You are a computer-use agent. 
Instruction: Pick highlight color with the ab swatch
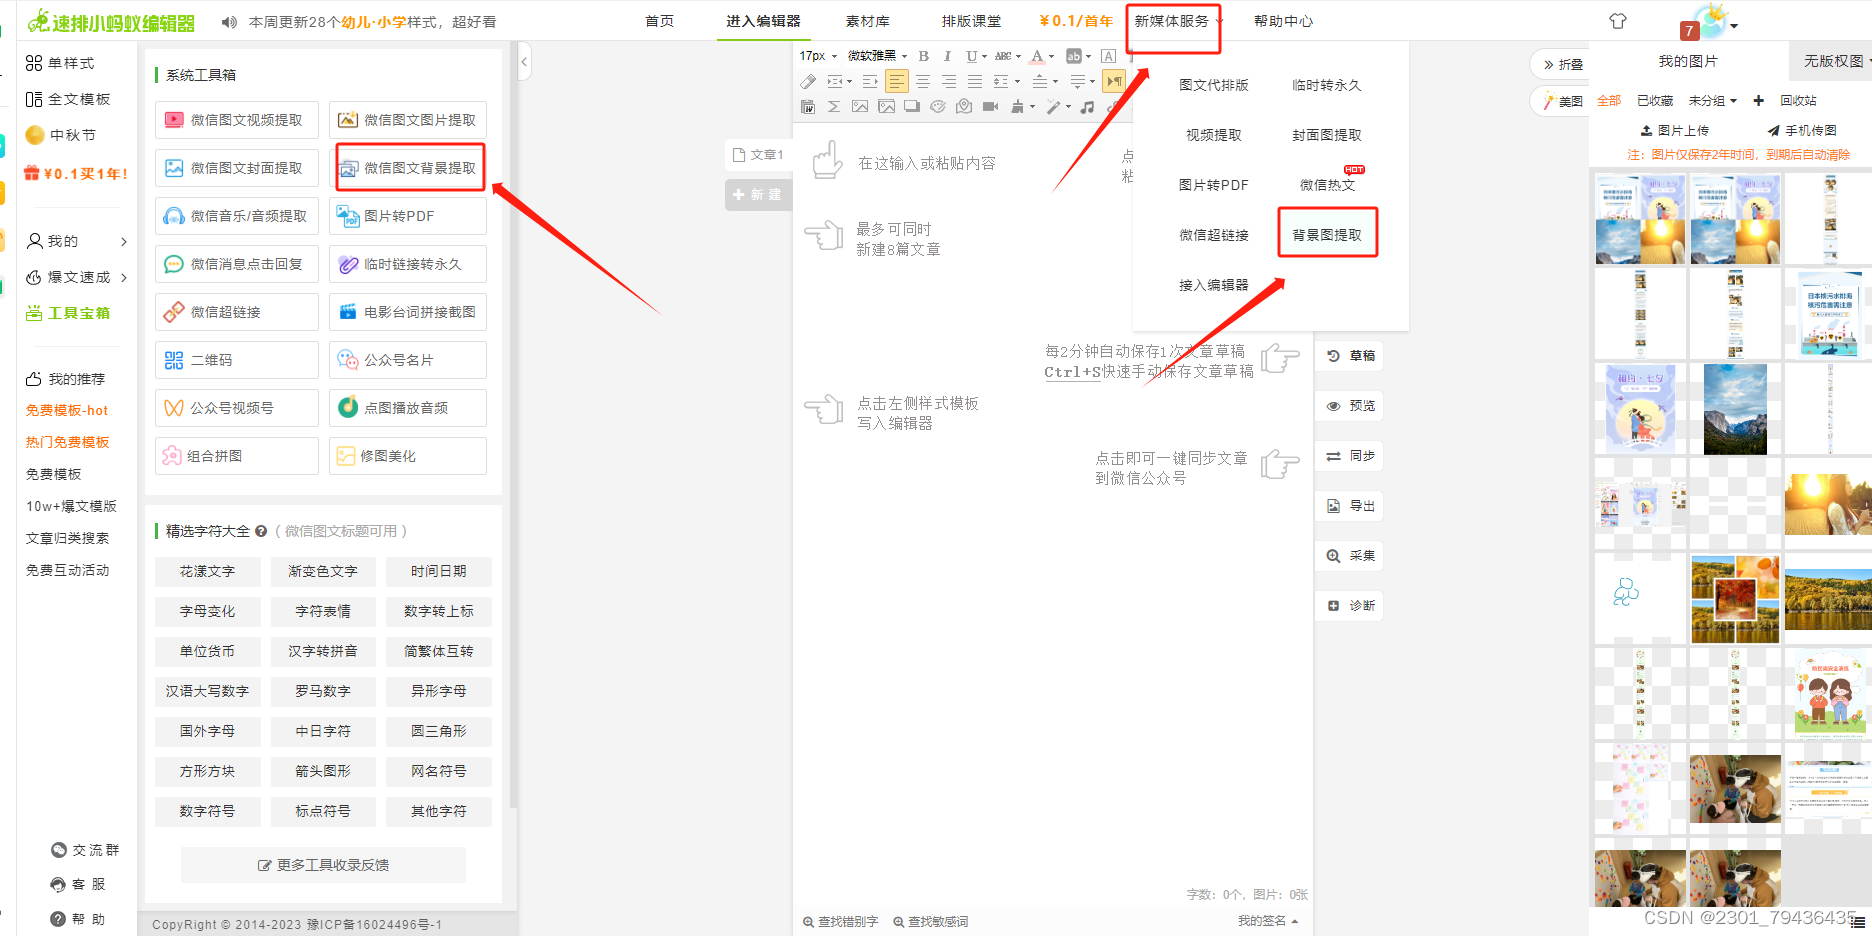[1074, 56]
